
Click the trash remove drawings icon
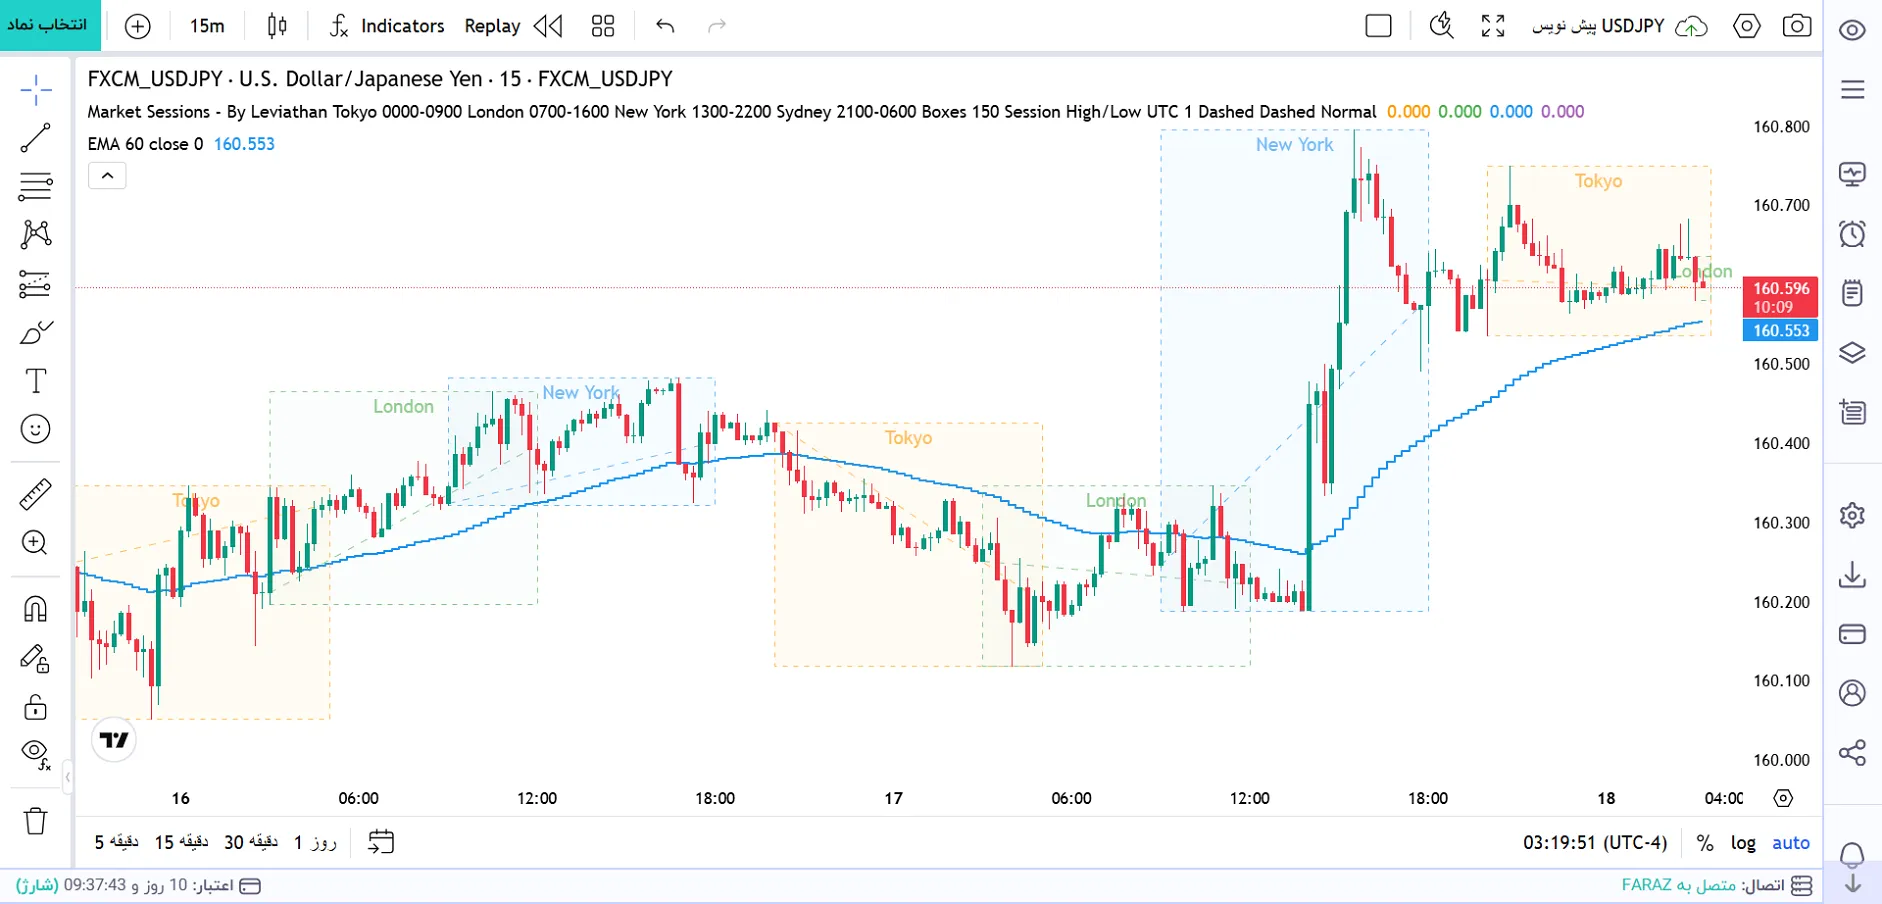tap(35, 821)
